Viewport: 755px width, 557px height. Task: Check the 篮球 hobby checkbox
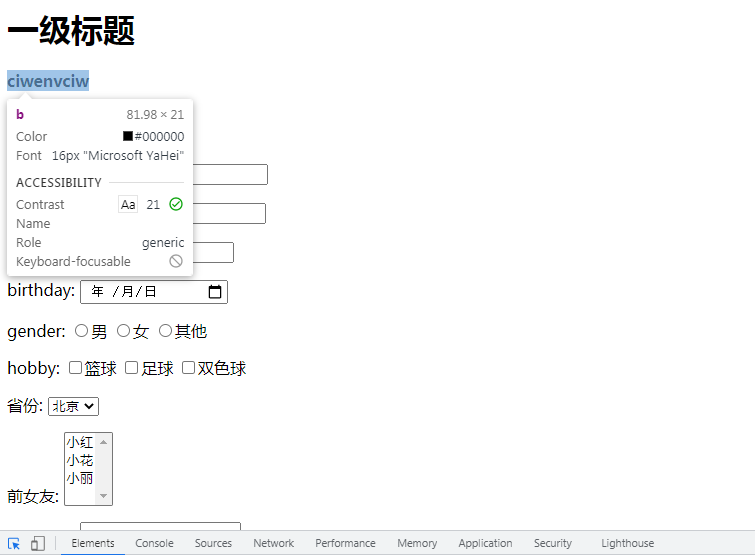75,368
